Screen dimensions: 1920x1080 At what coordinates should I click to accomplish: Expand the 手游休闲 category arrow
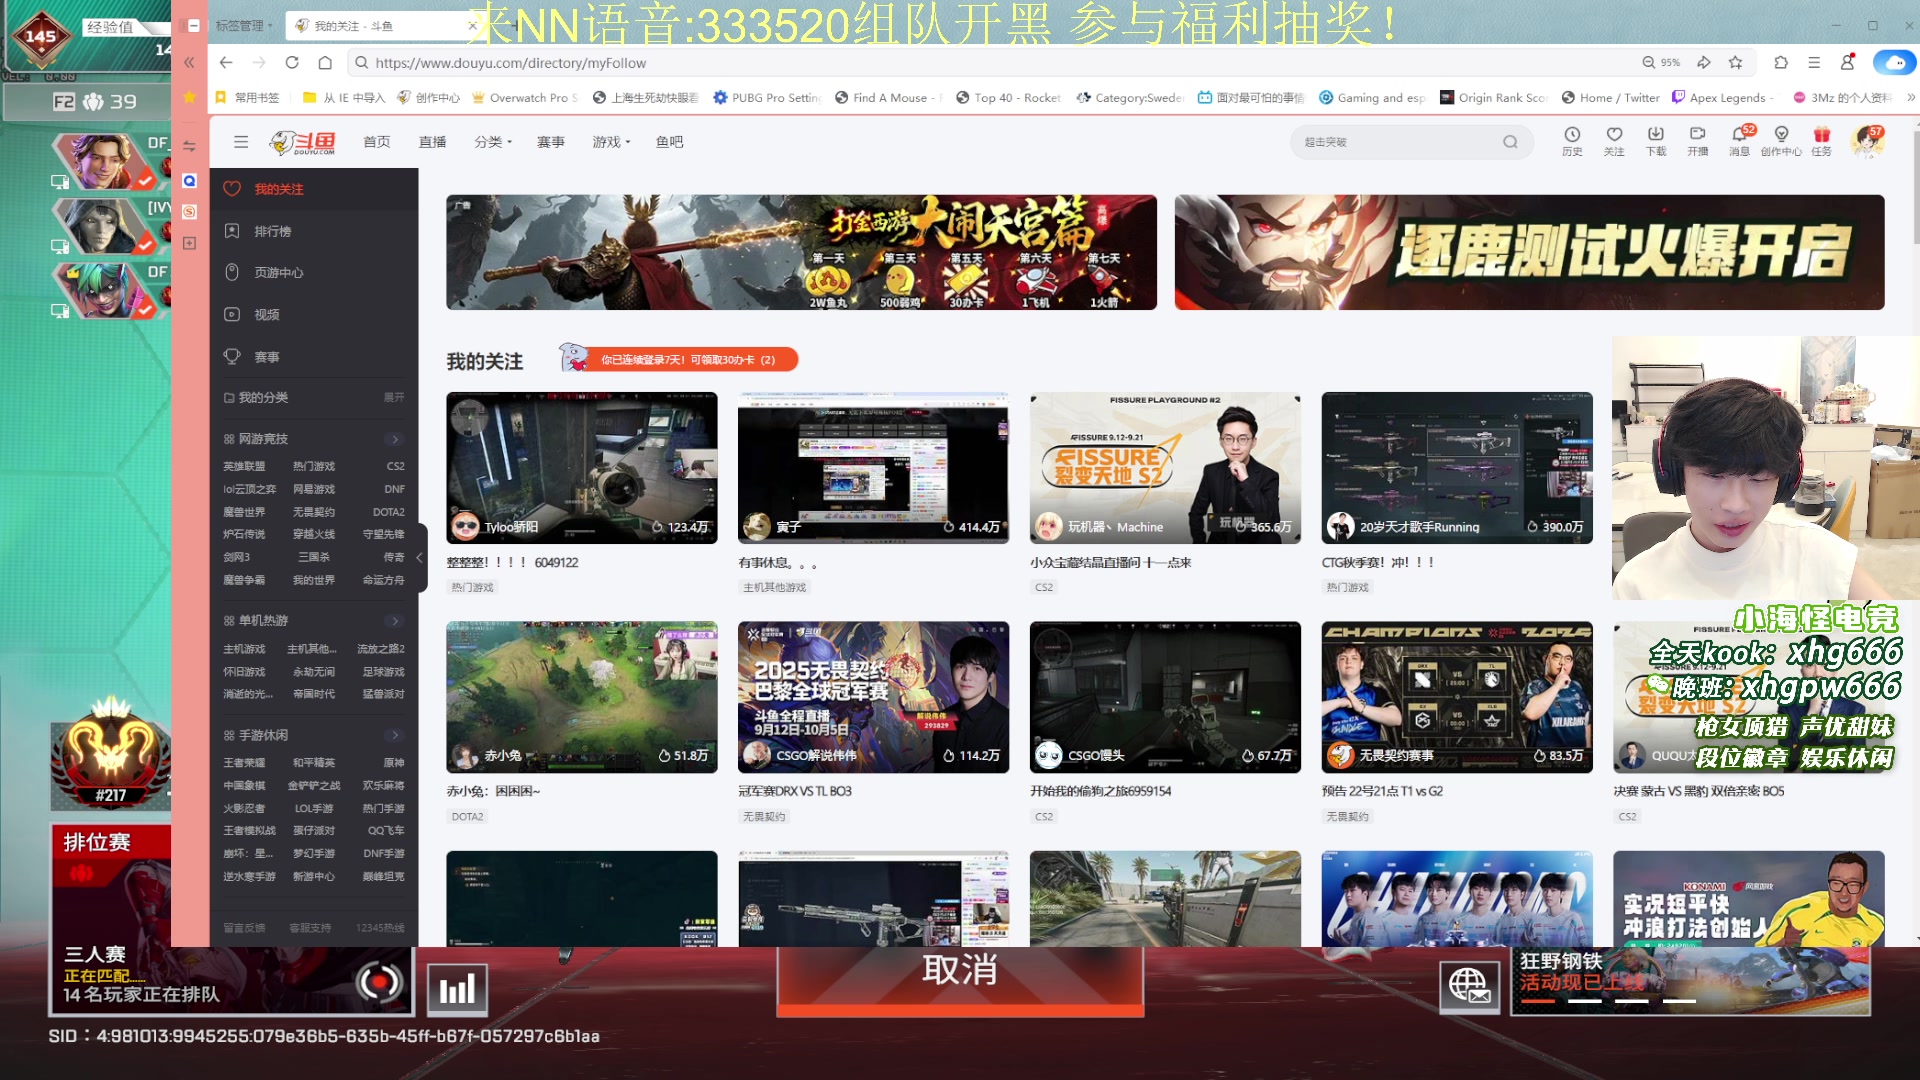point(395,735)
